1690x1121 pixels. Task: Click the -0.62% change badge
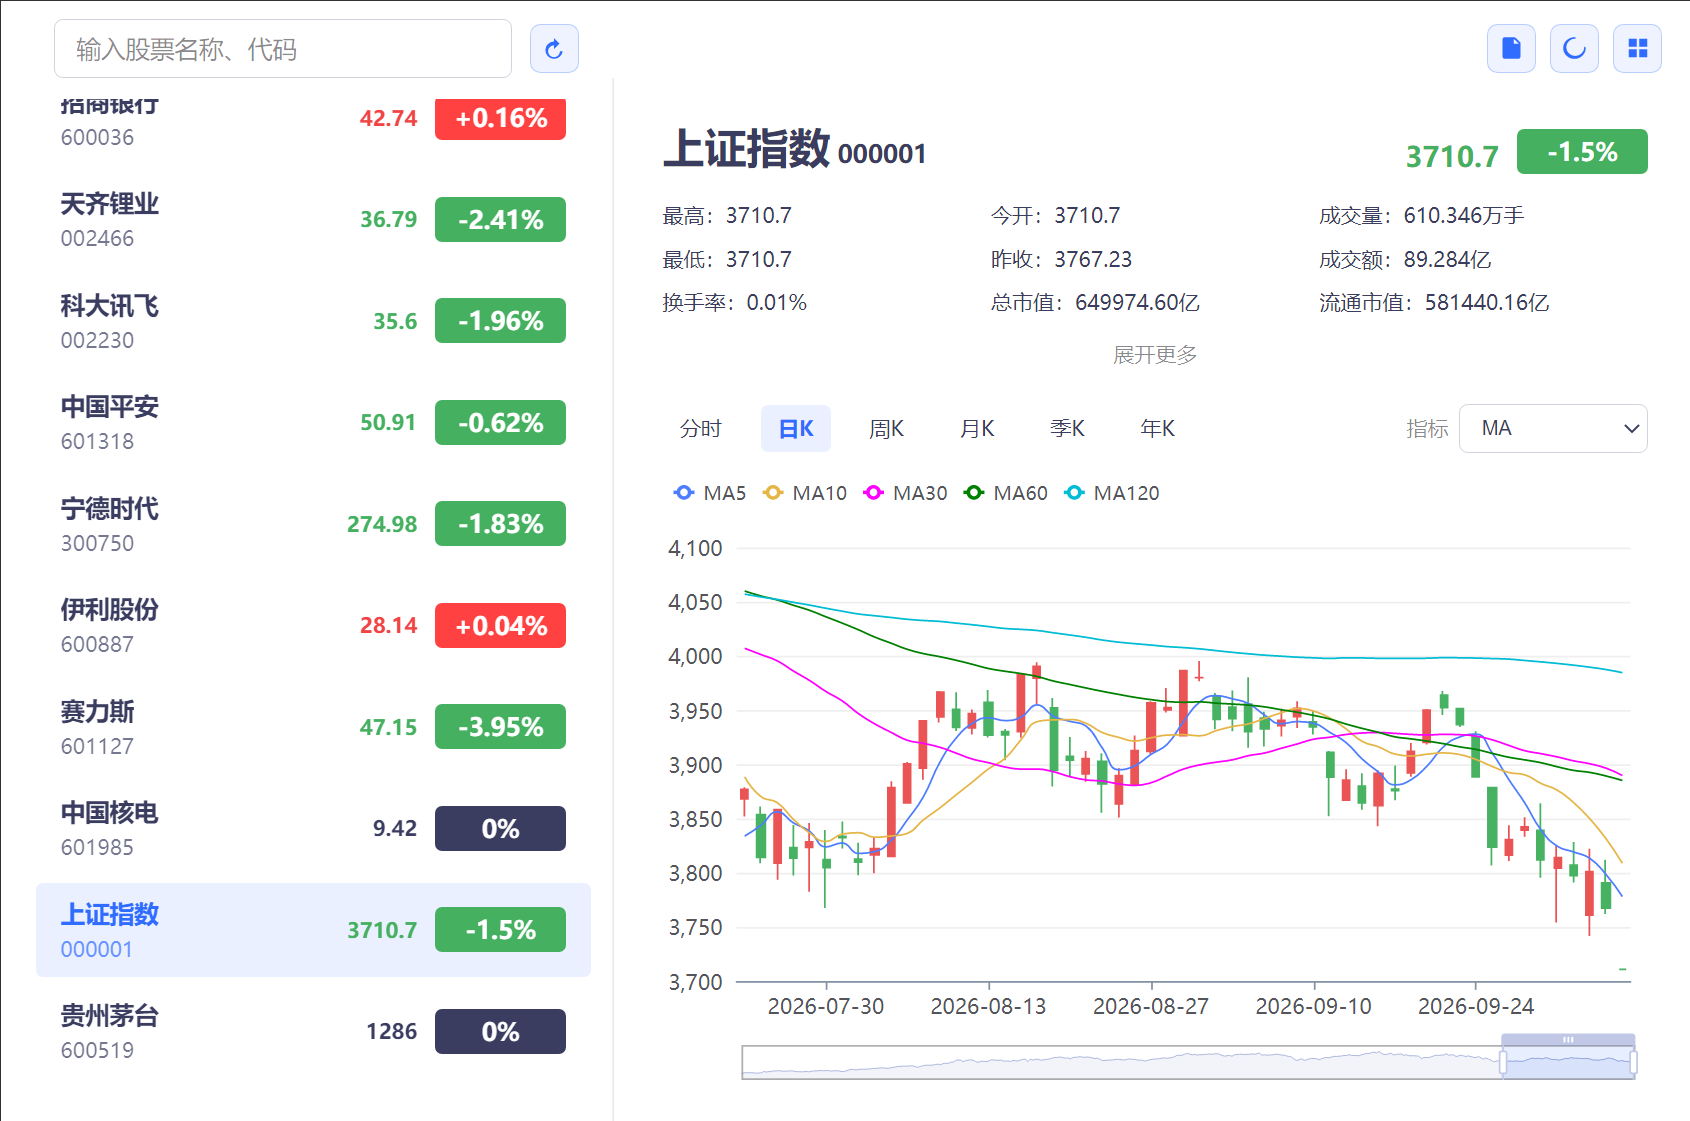tap(500, 423)
